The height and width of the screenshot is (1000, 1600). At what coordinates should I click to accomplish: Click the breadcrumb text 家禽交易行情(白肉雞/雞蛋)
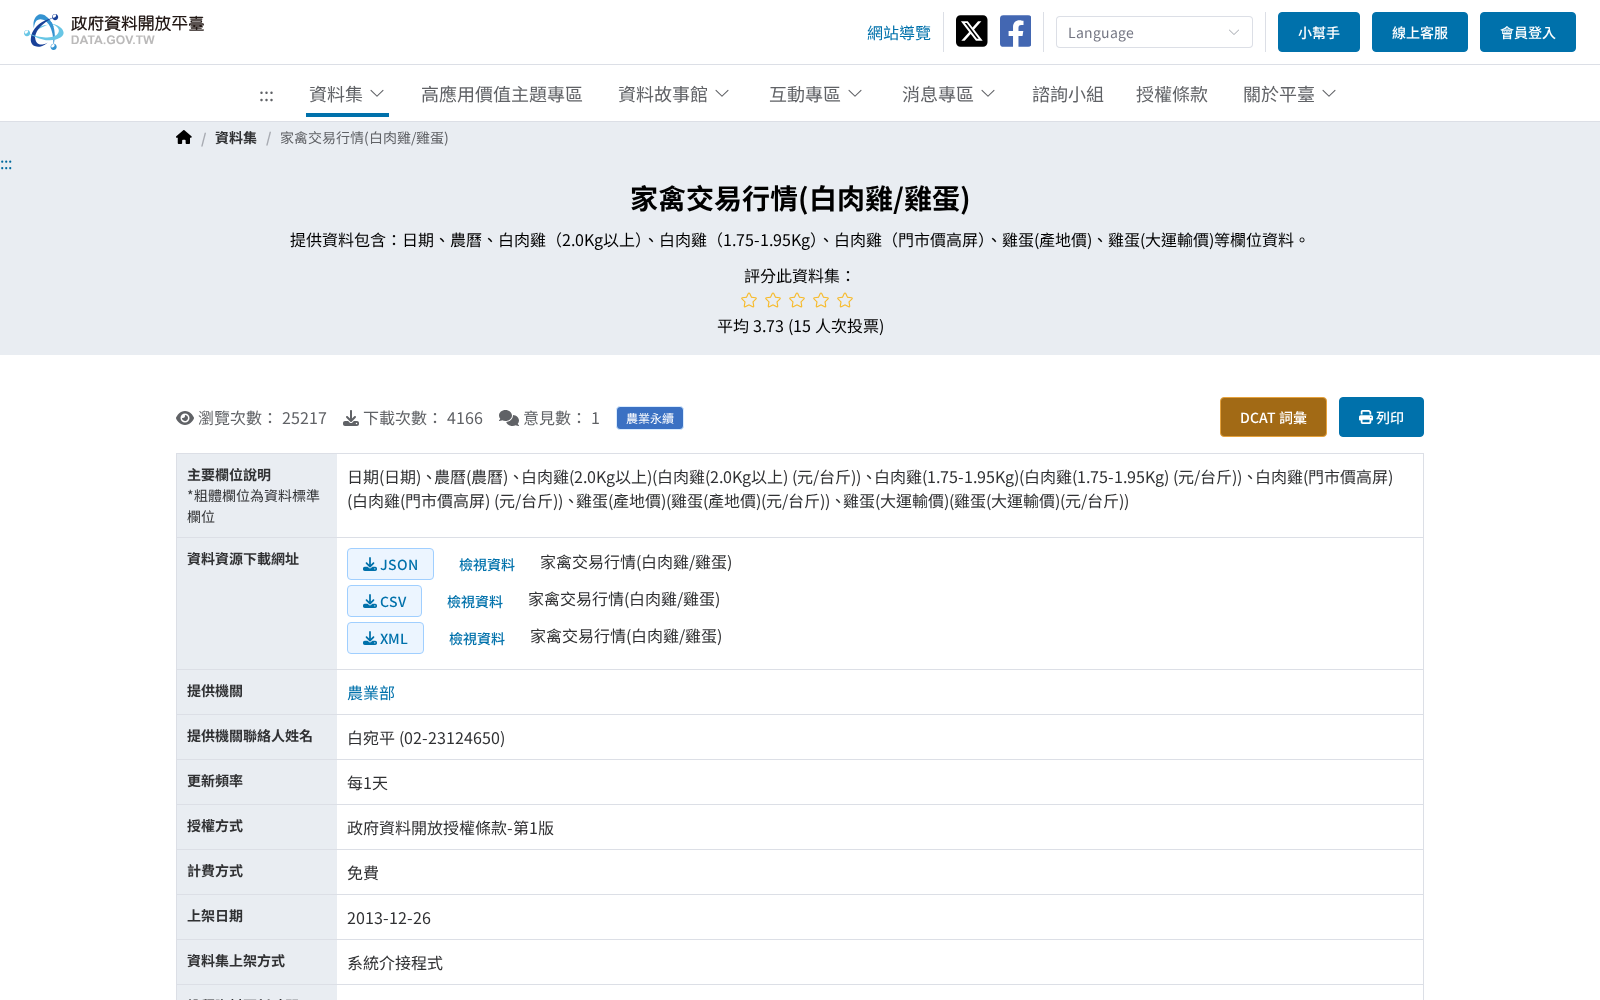click(x=364, y=138)
